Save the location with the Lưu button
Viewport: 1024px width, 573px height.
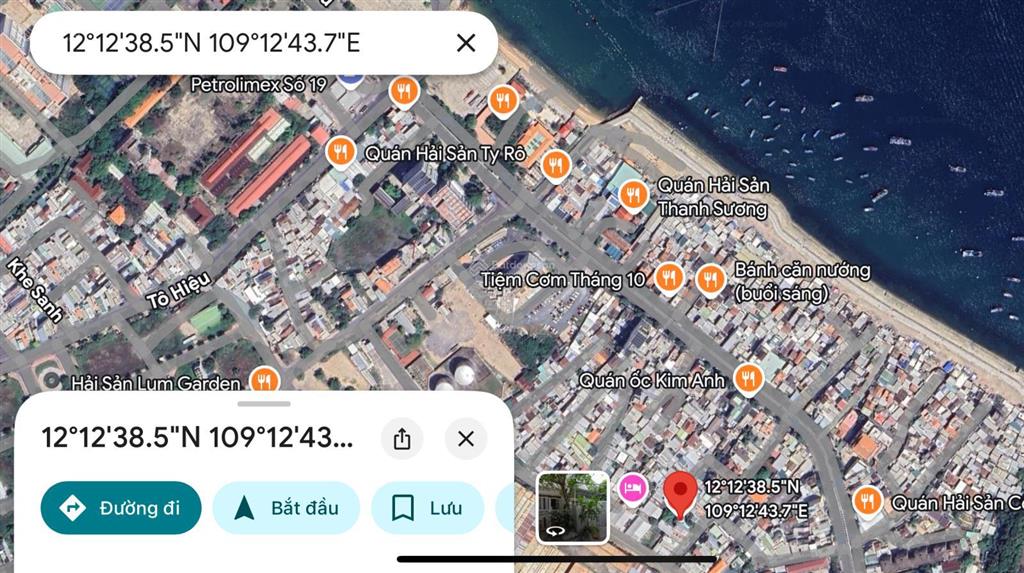point(429,508)
